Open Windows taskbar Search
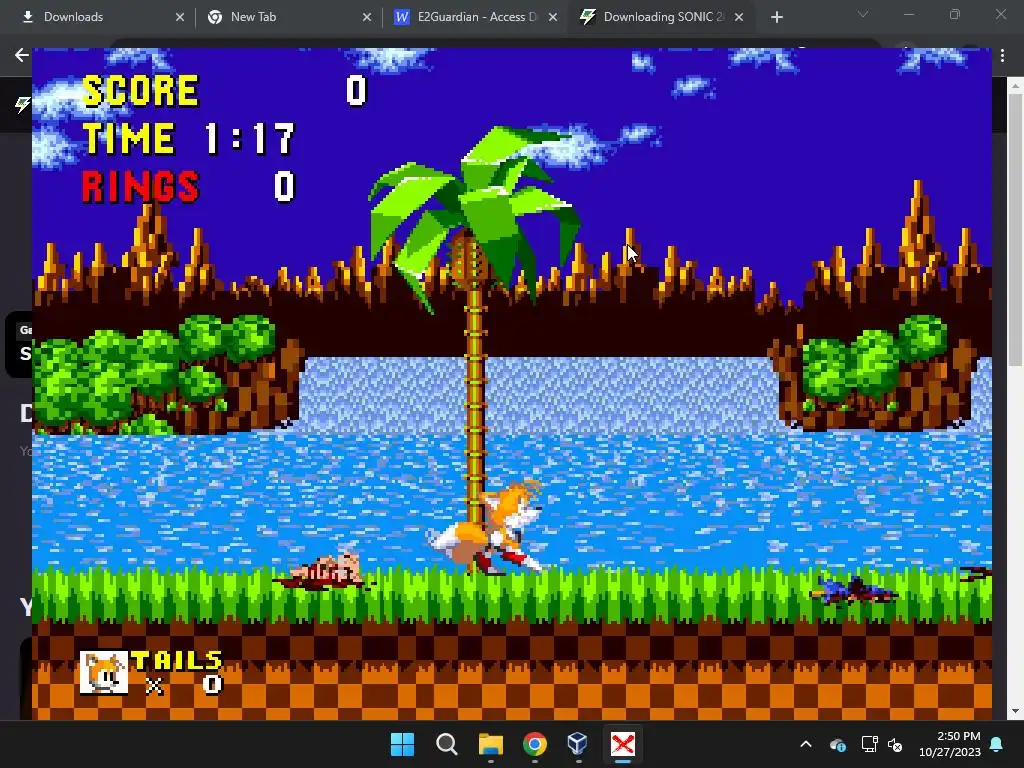 pos(447,744)
